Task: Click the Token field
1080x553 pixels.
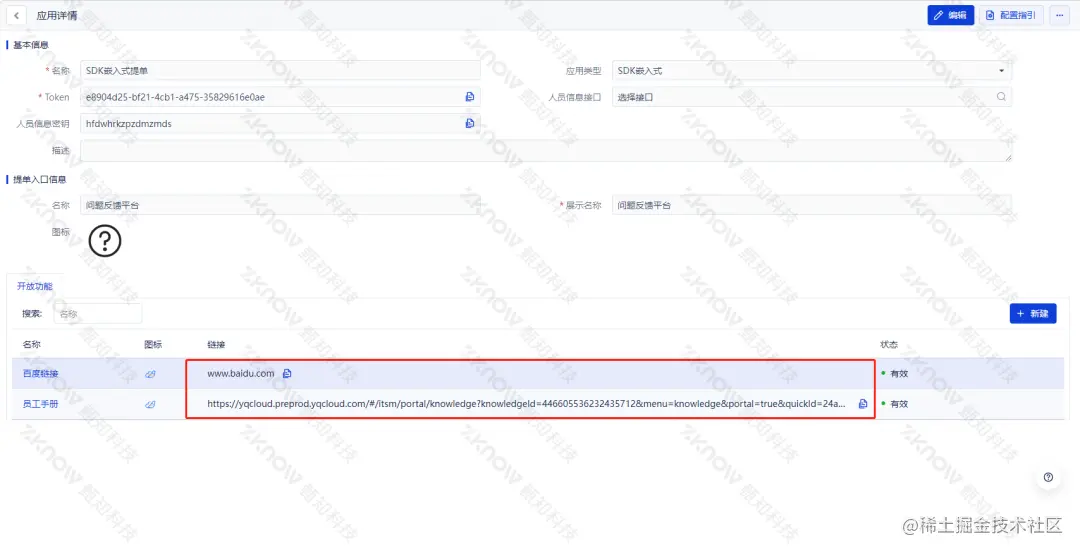Action: click(280, 97)
